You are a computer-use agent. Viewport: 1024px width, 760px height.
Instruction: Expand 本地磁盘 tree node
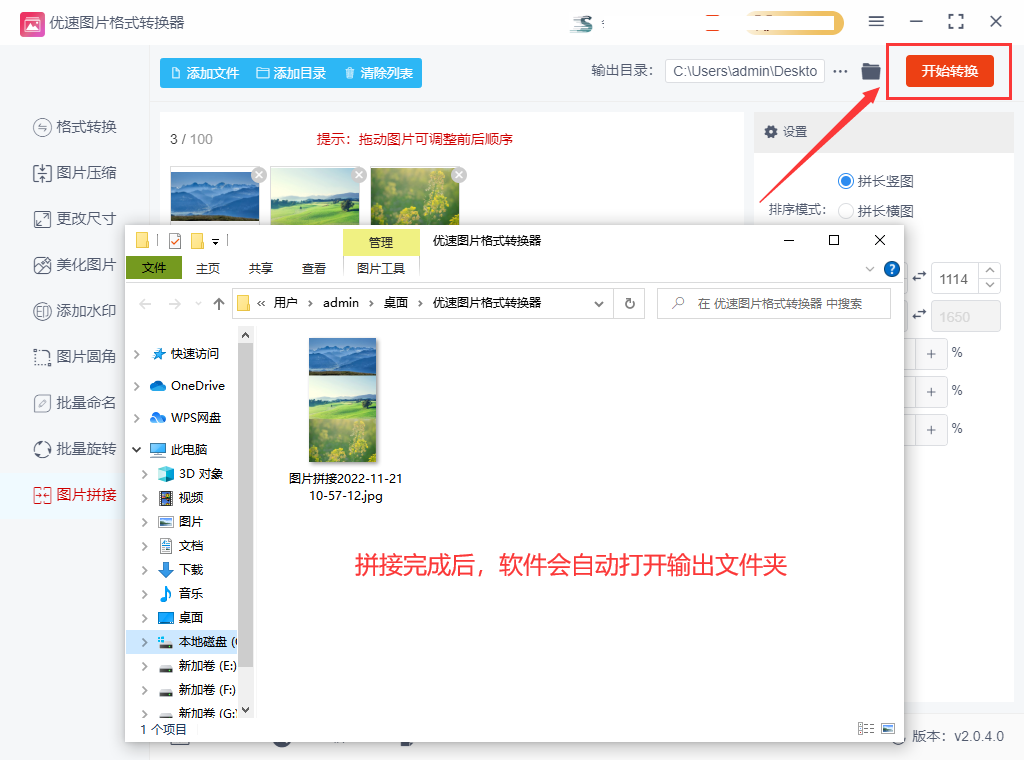tap(145, 642)
